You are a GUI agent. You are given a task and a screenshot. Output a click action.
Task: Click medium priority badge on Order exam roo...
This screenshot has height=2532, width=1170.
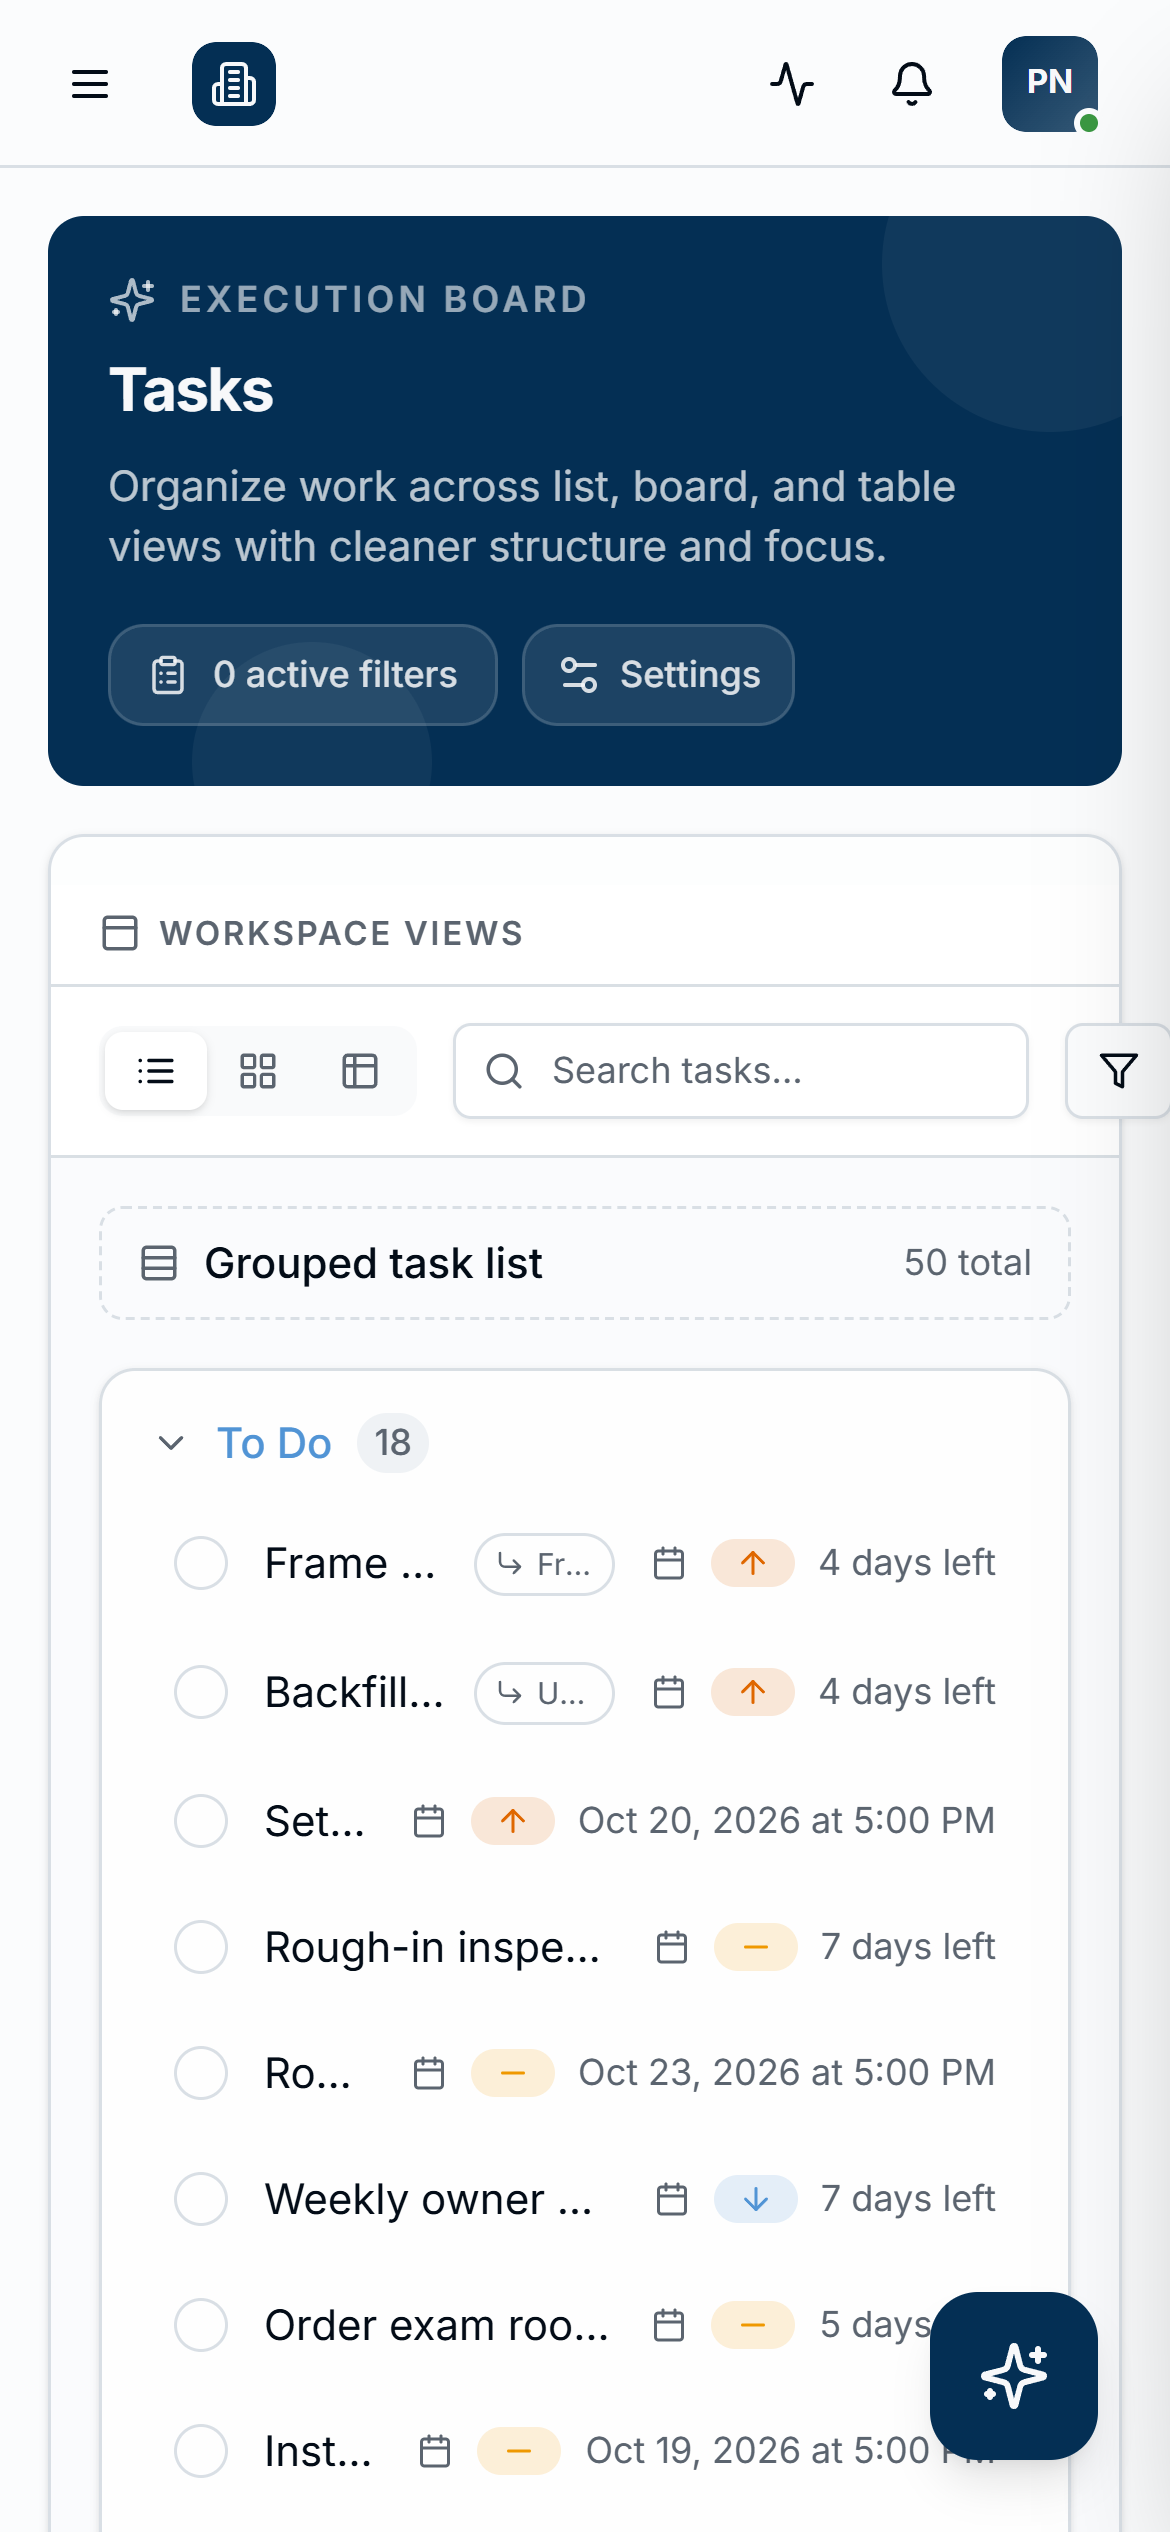point(753,2325)
